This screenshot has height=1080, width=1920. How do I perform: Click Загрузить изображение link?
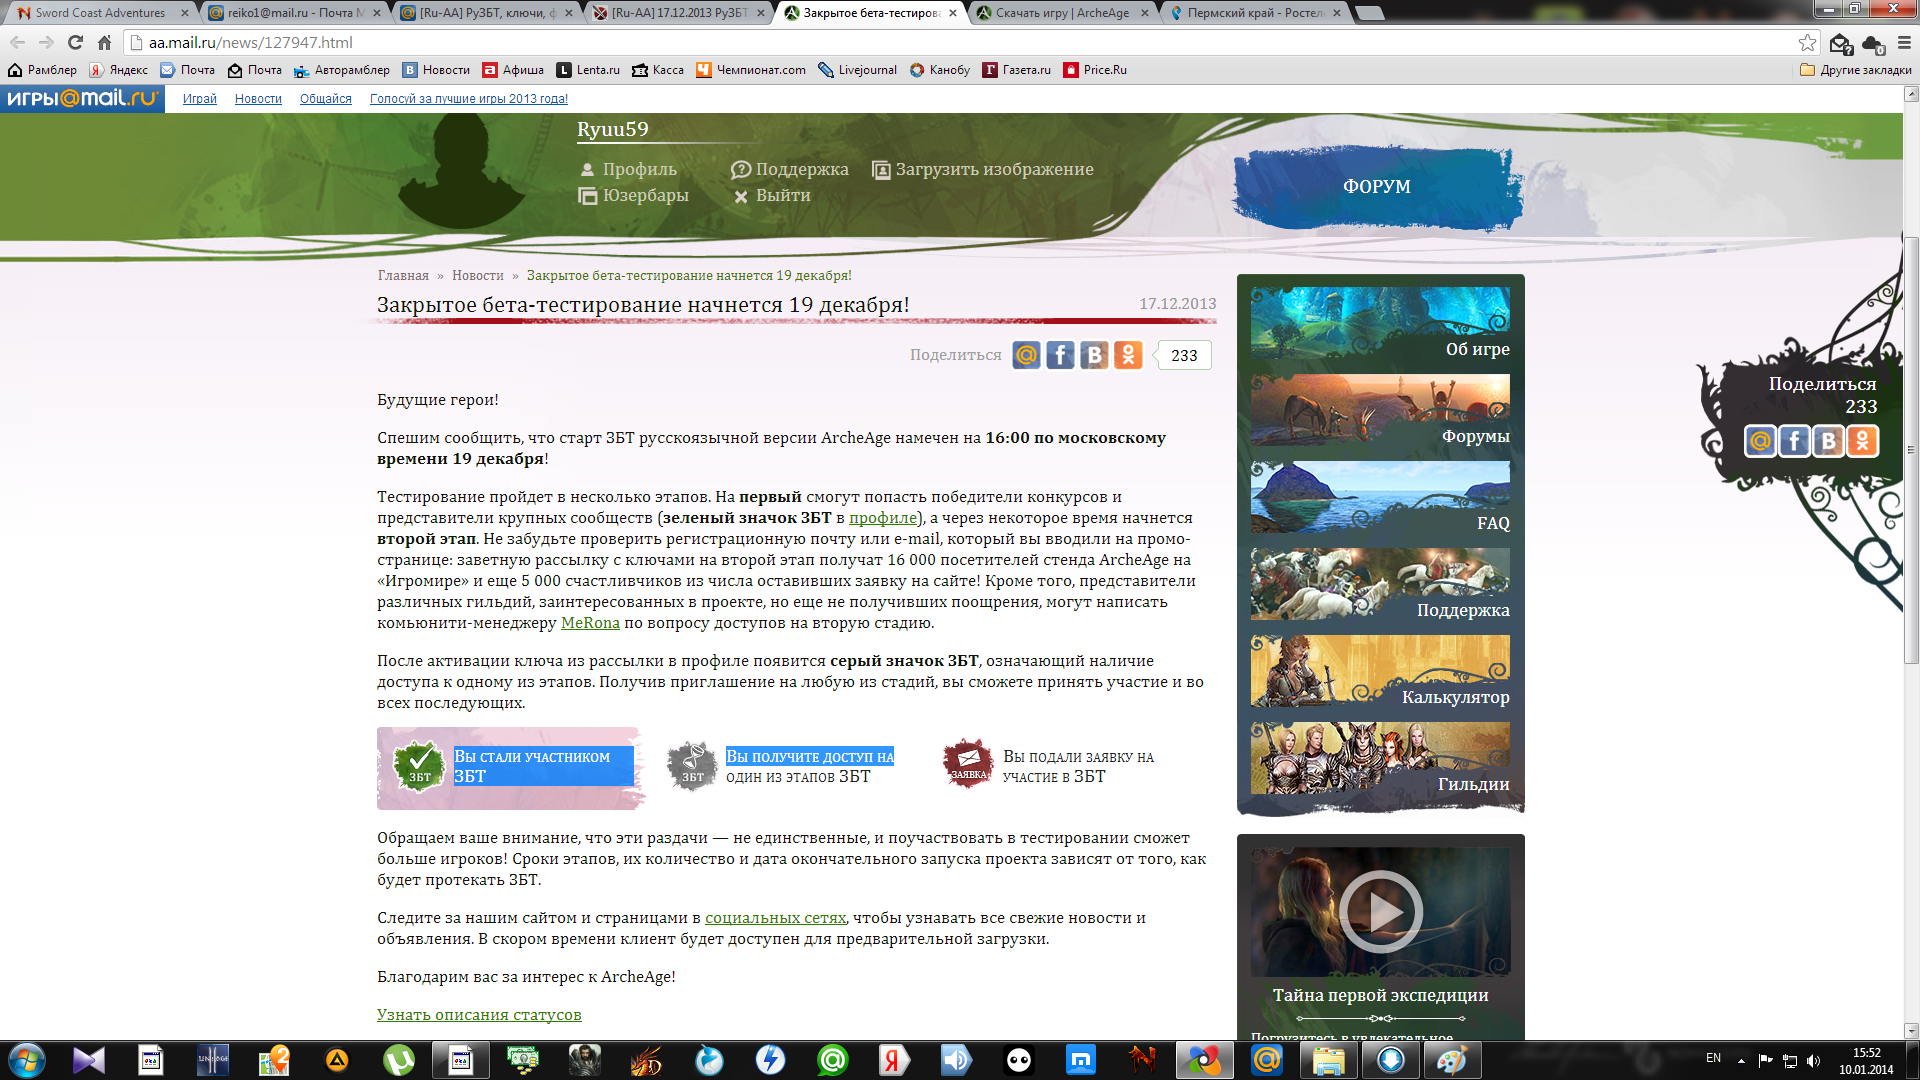(x=983, y=169)
